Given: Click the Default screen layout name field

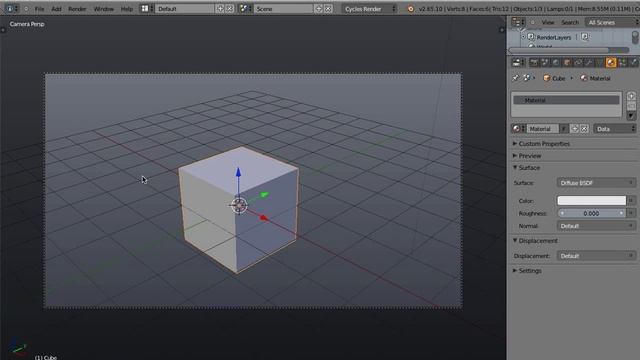Looking at the screenshot, I should click(185, 9).
